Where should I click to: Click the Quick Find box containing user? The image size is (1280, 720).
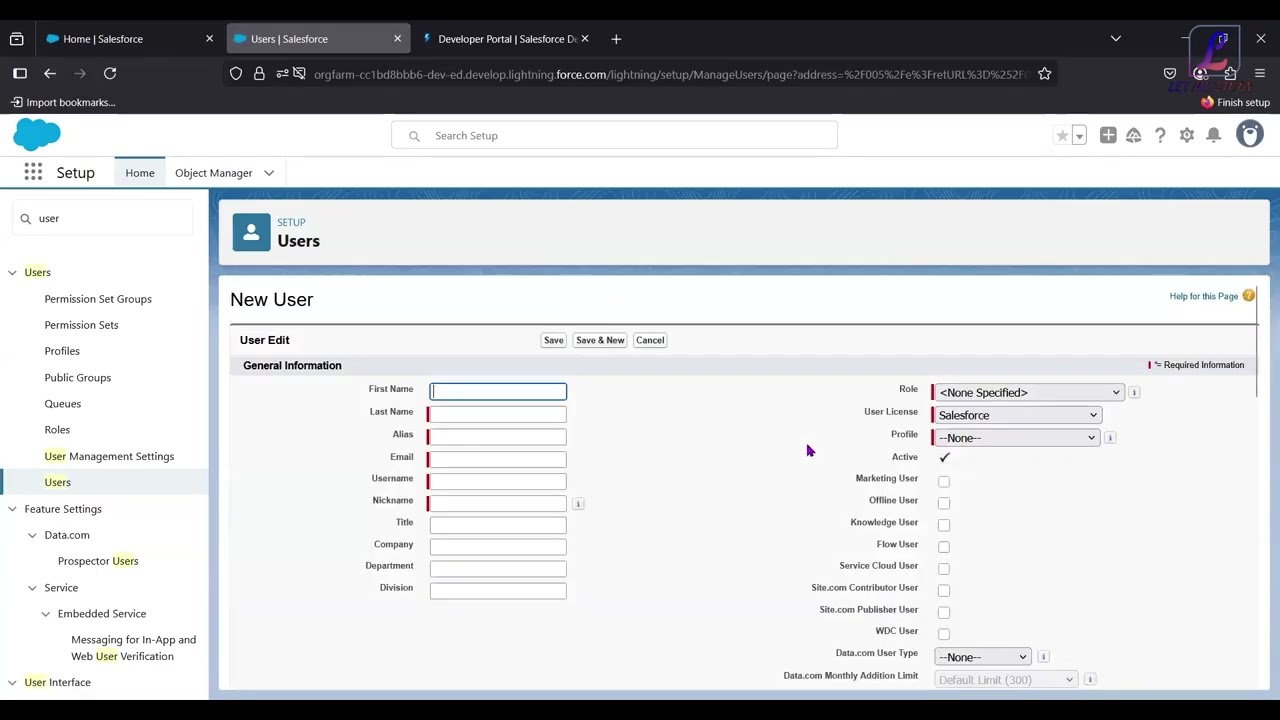tap(103, 218)
